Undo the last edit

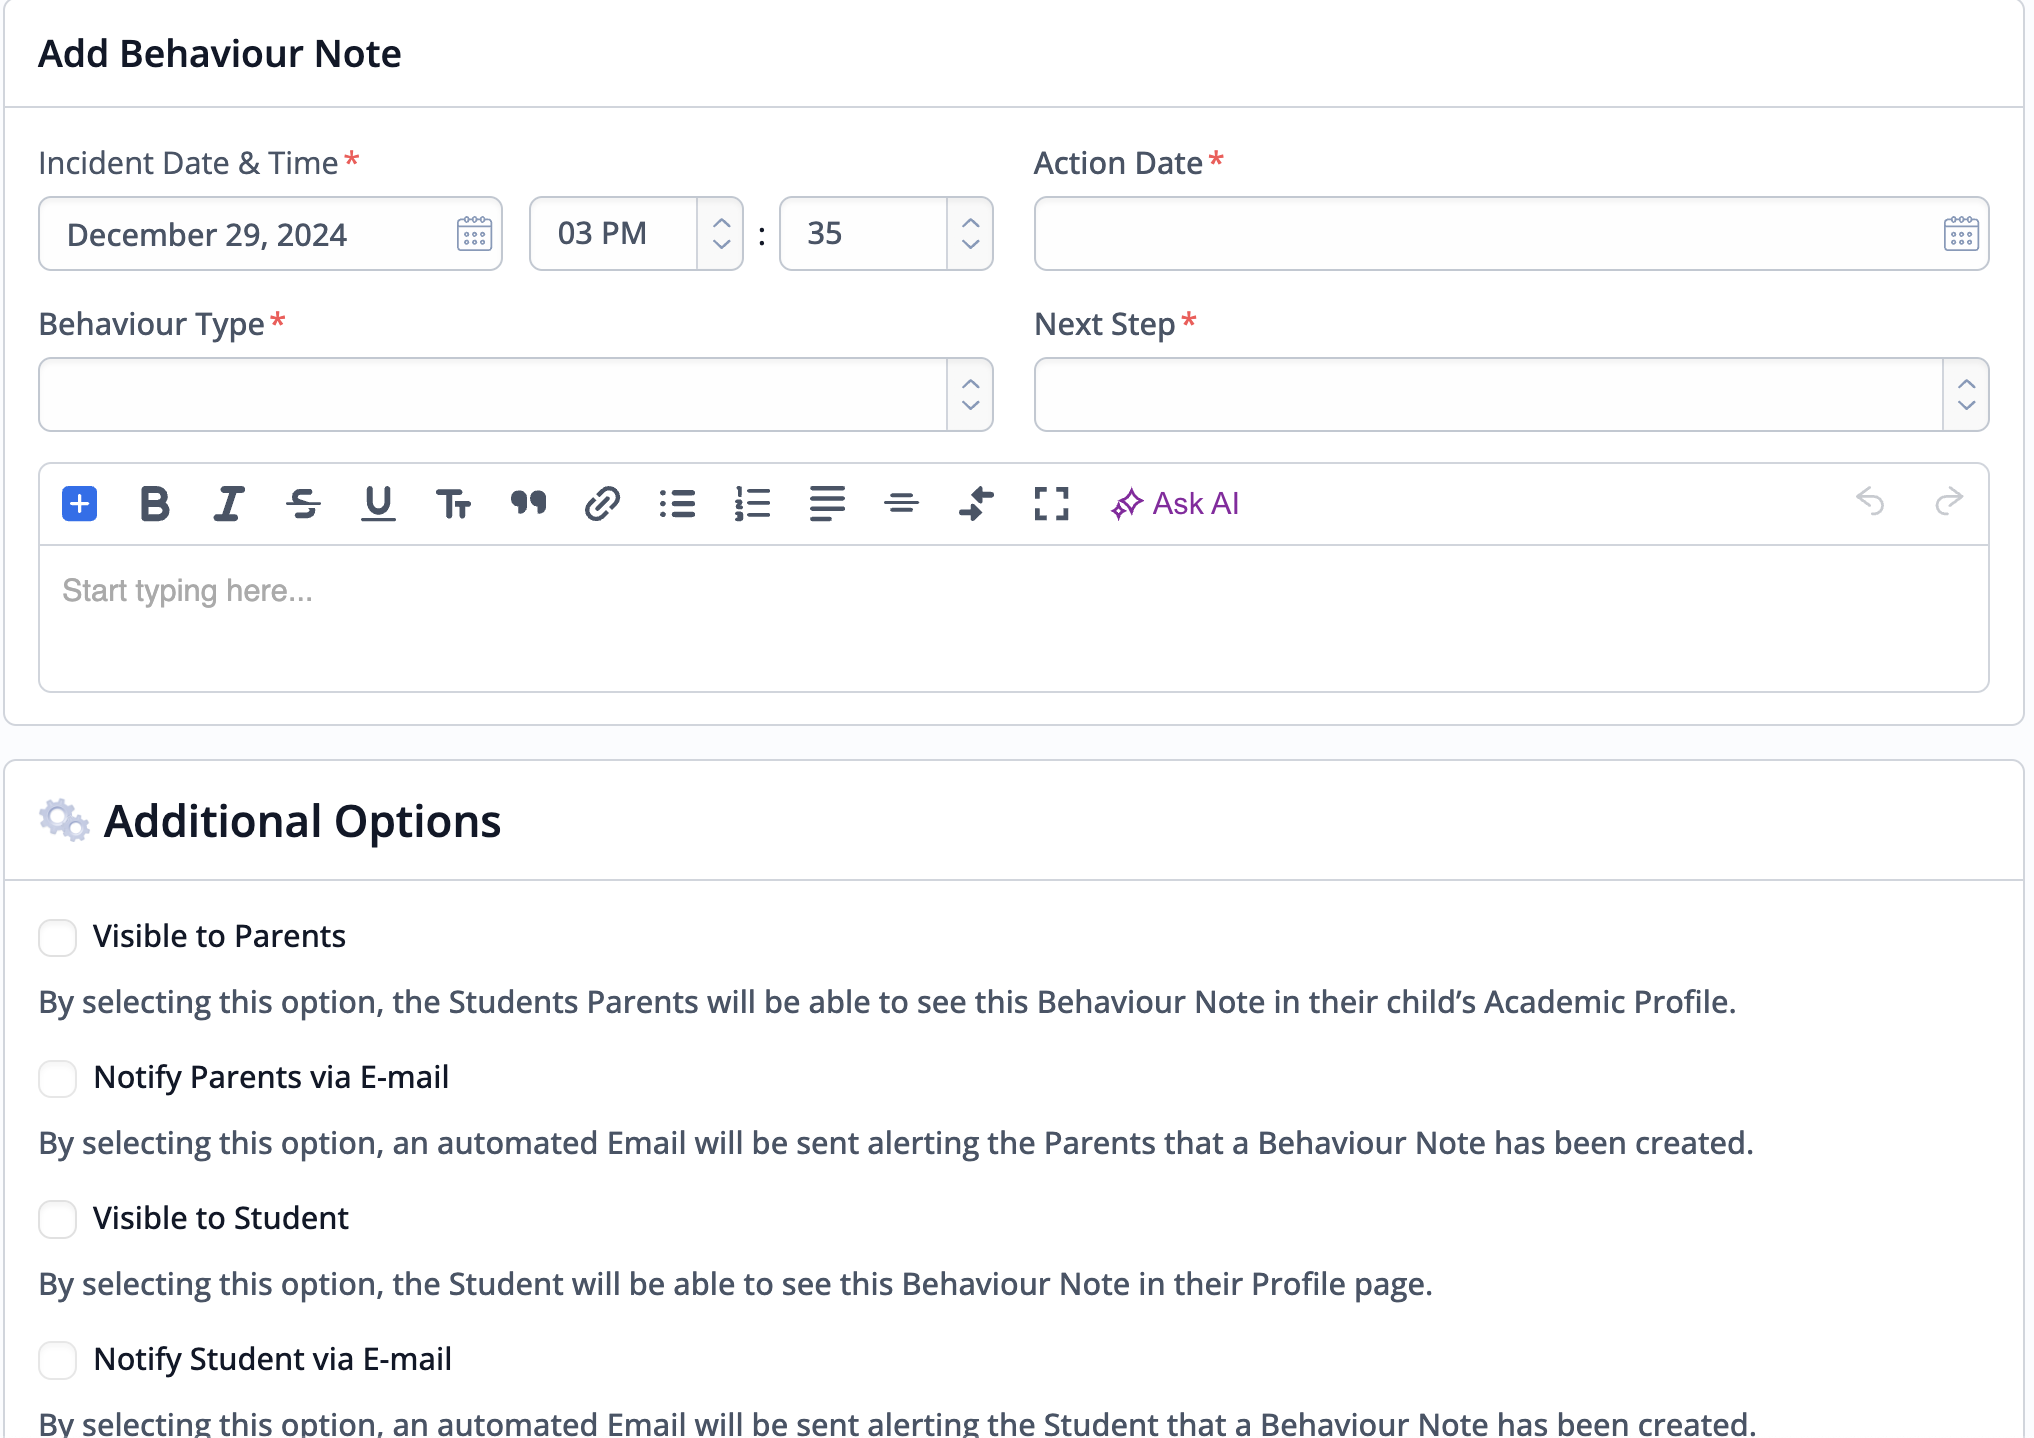(x=1870, y=501)
